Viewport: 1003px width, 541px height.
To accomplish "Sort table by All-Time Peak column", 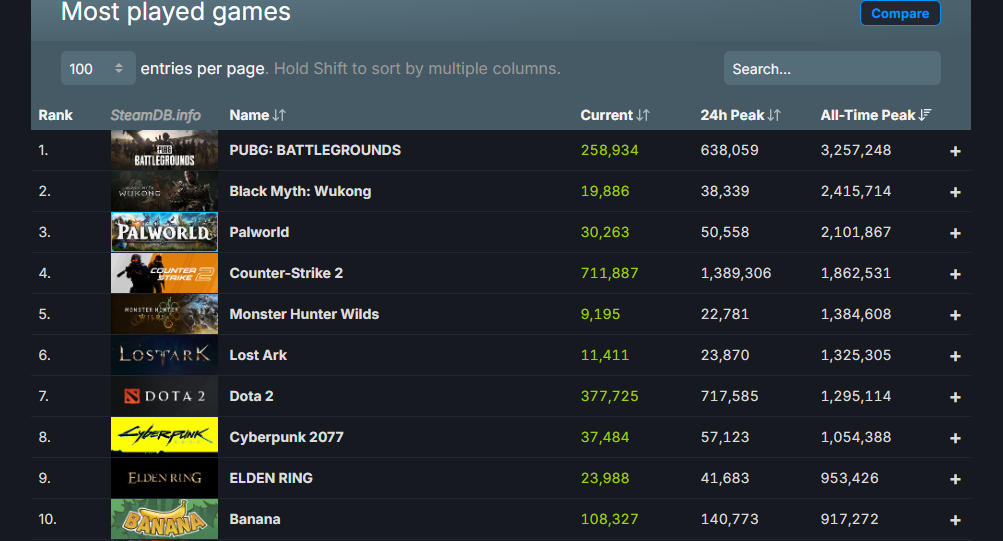I will pyautogui.click(x=876, y=115).
